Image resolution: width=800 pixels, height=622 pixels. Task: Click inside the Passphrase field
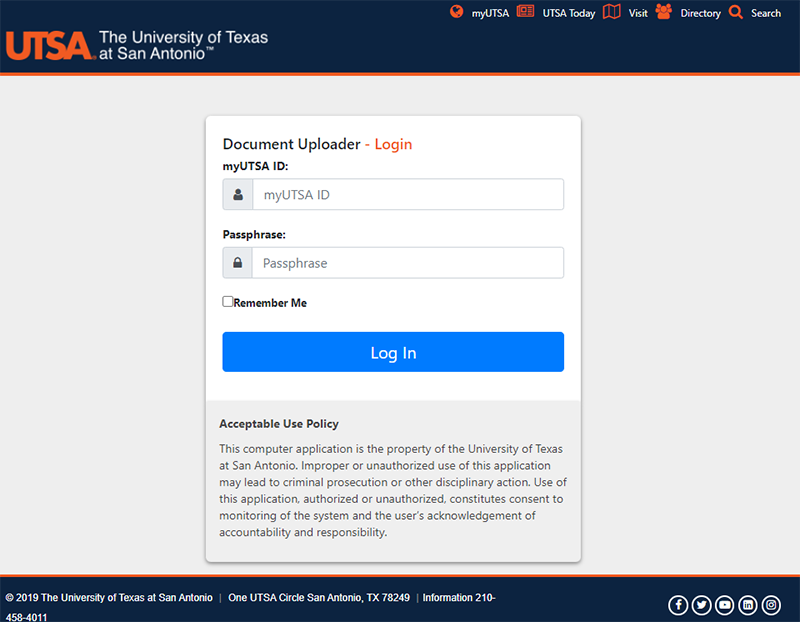coord(408,263)
